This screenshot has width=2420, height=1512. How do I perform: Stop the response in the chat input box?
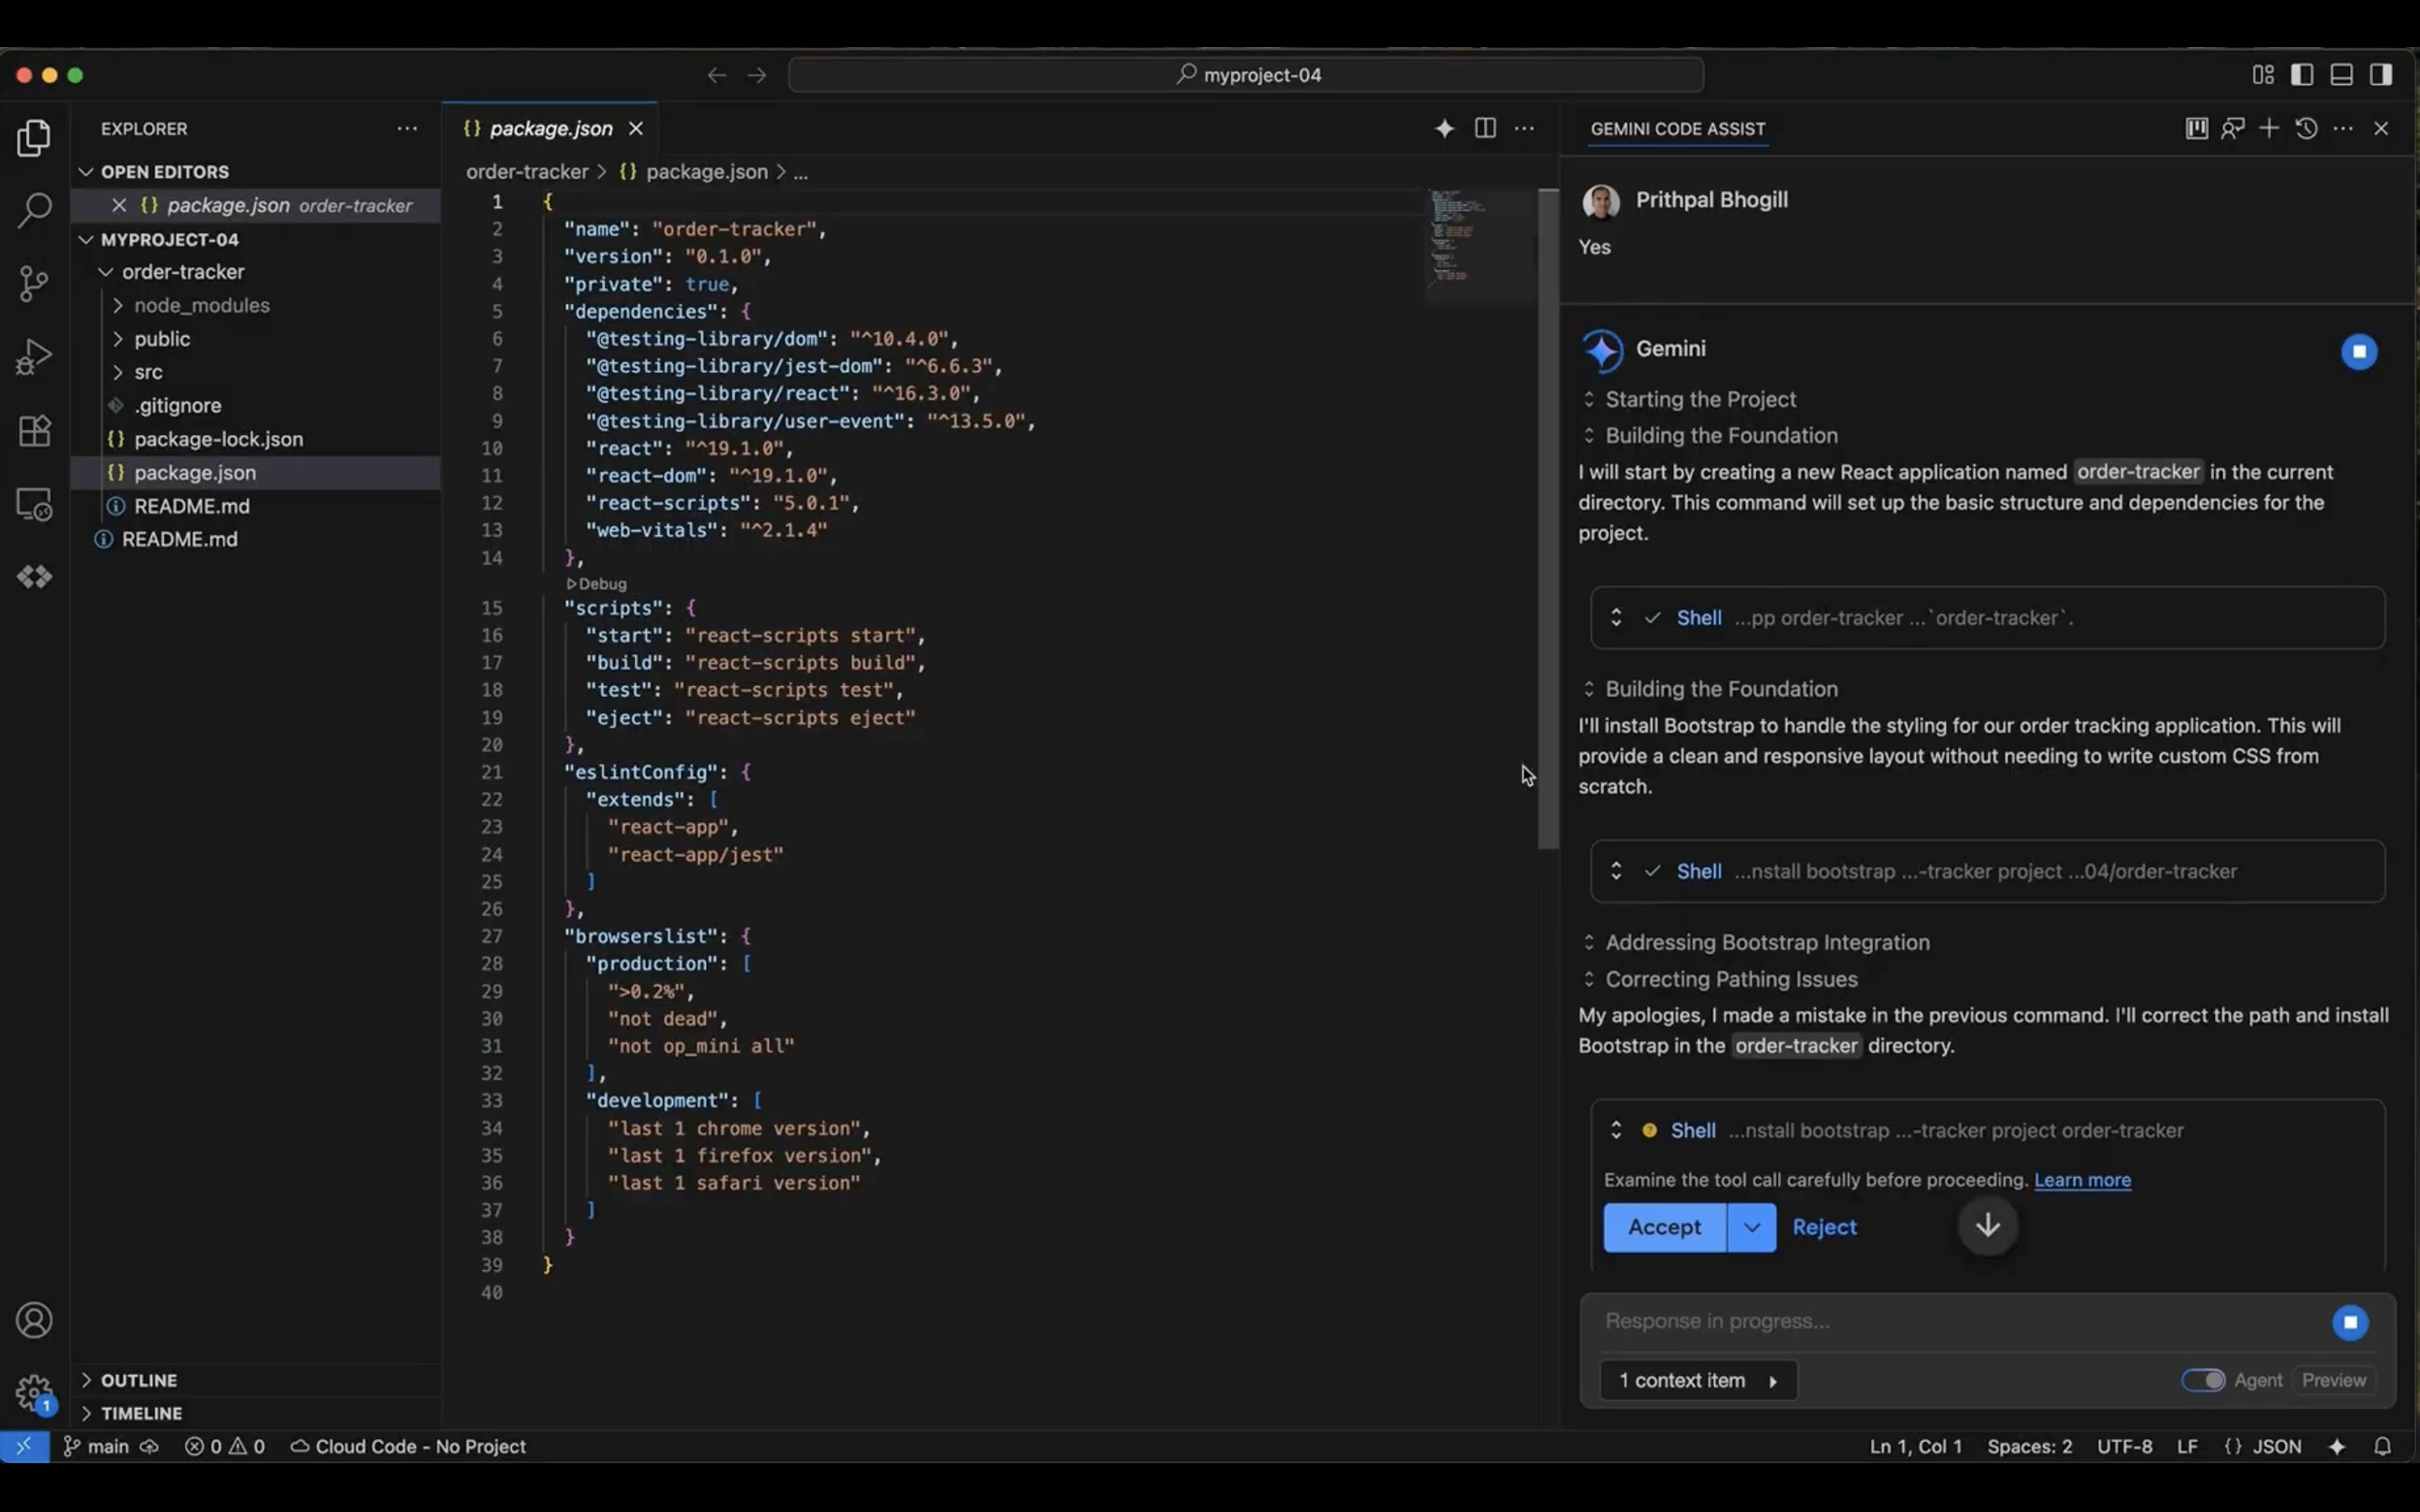2350,1322
